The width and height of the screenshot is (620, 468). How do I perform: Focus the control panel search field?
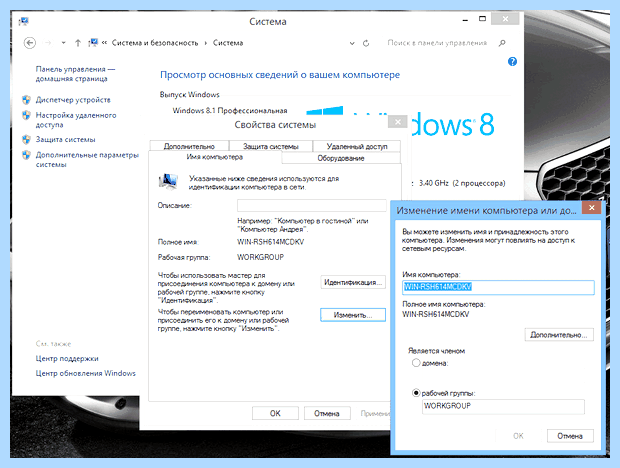[x=437, y=43]
